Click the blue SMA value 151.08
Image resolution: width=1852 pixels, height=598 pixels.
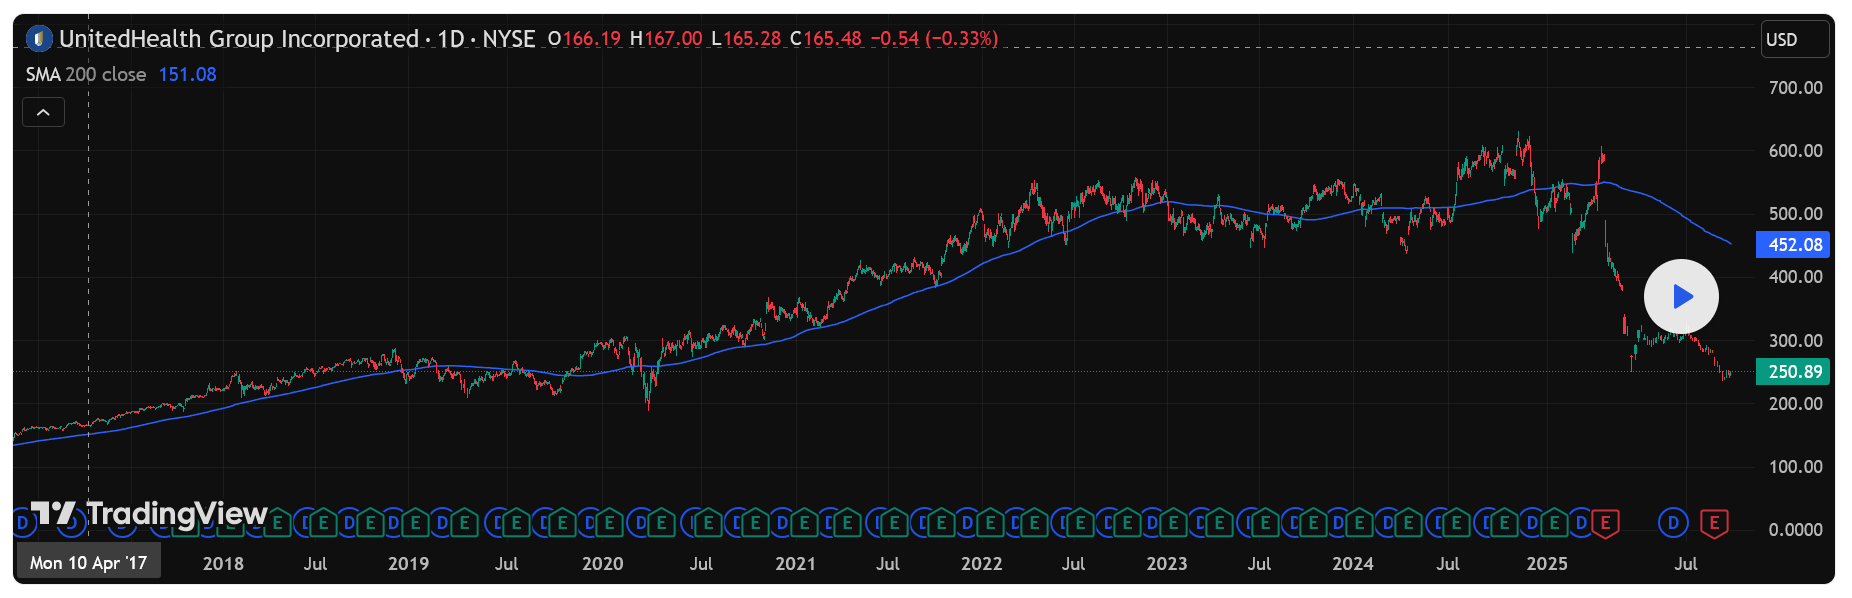click(187, 75)
